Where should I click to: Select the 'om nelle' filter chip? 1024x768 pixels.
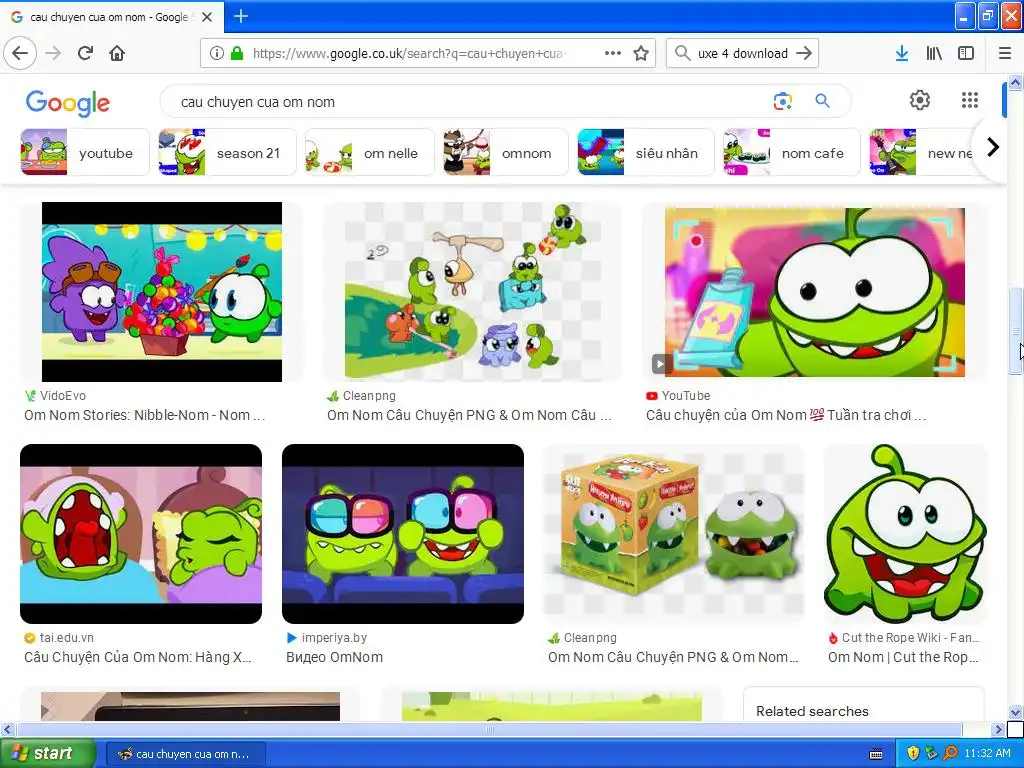coord(370,153)
